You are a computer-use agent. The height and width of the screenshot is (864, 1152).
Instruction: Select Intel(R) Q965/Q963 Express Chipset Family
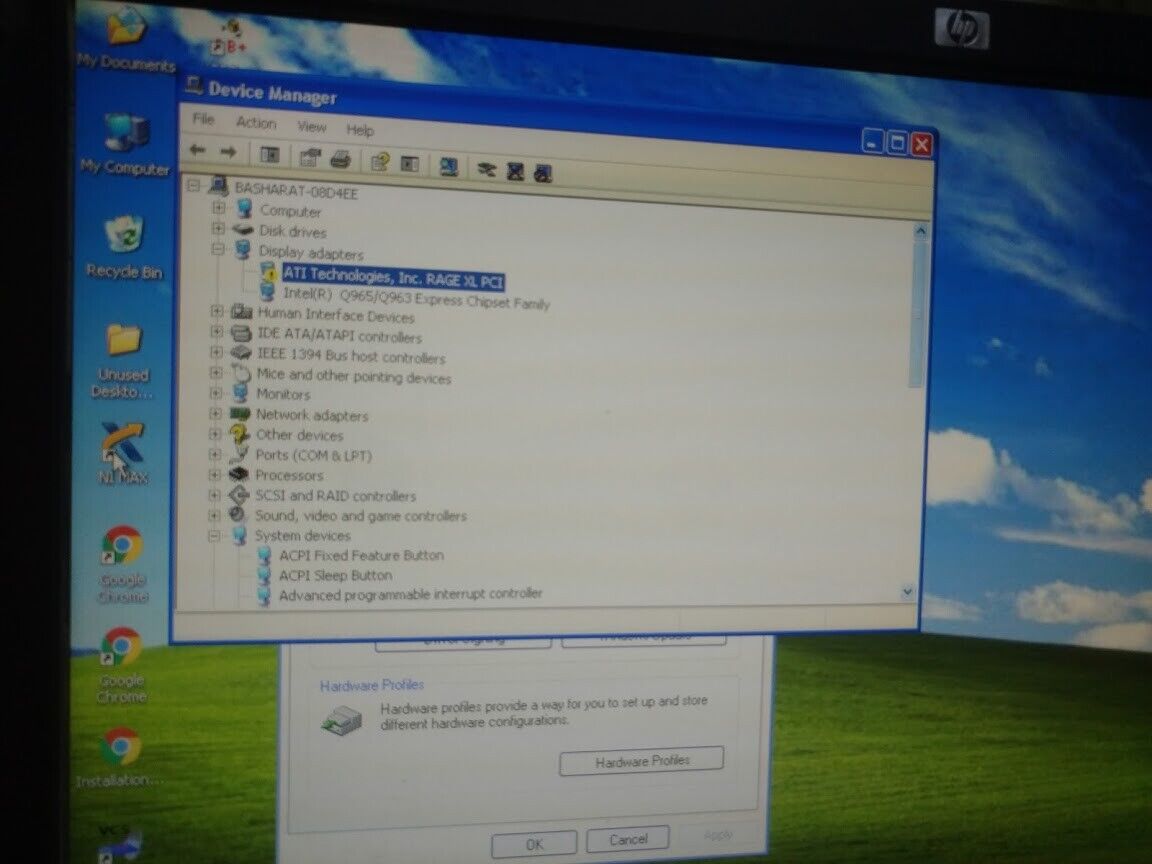[416, 298]
